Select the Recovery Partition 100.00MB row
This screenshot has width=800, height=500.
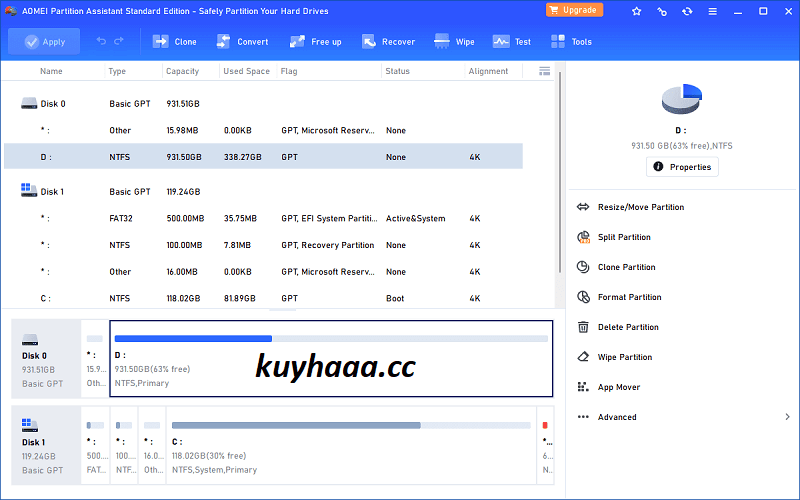[263, 245]
